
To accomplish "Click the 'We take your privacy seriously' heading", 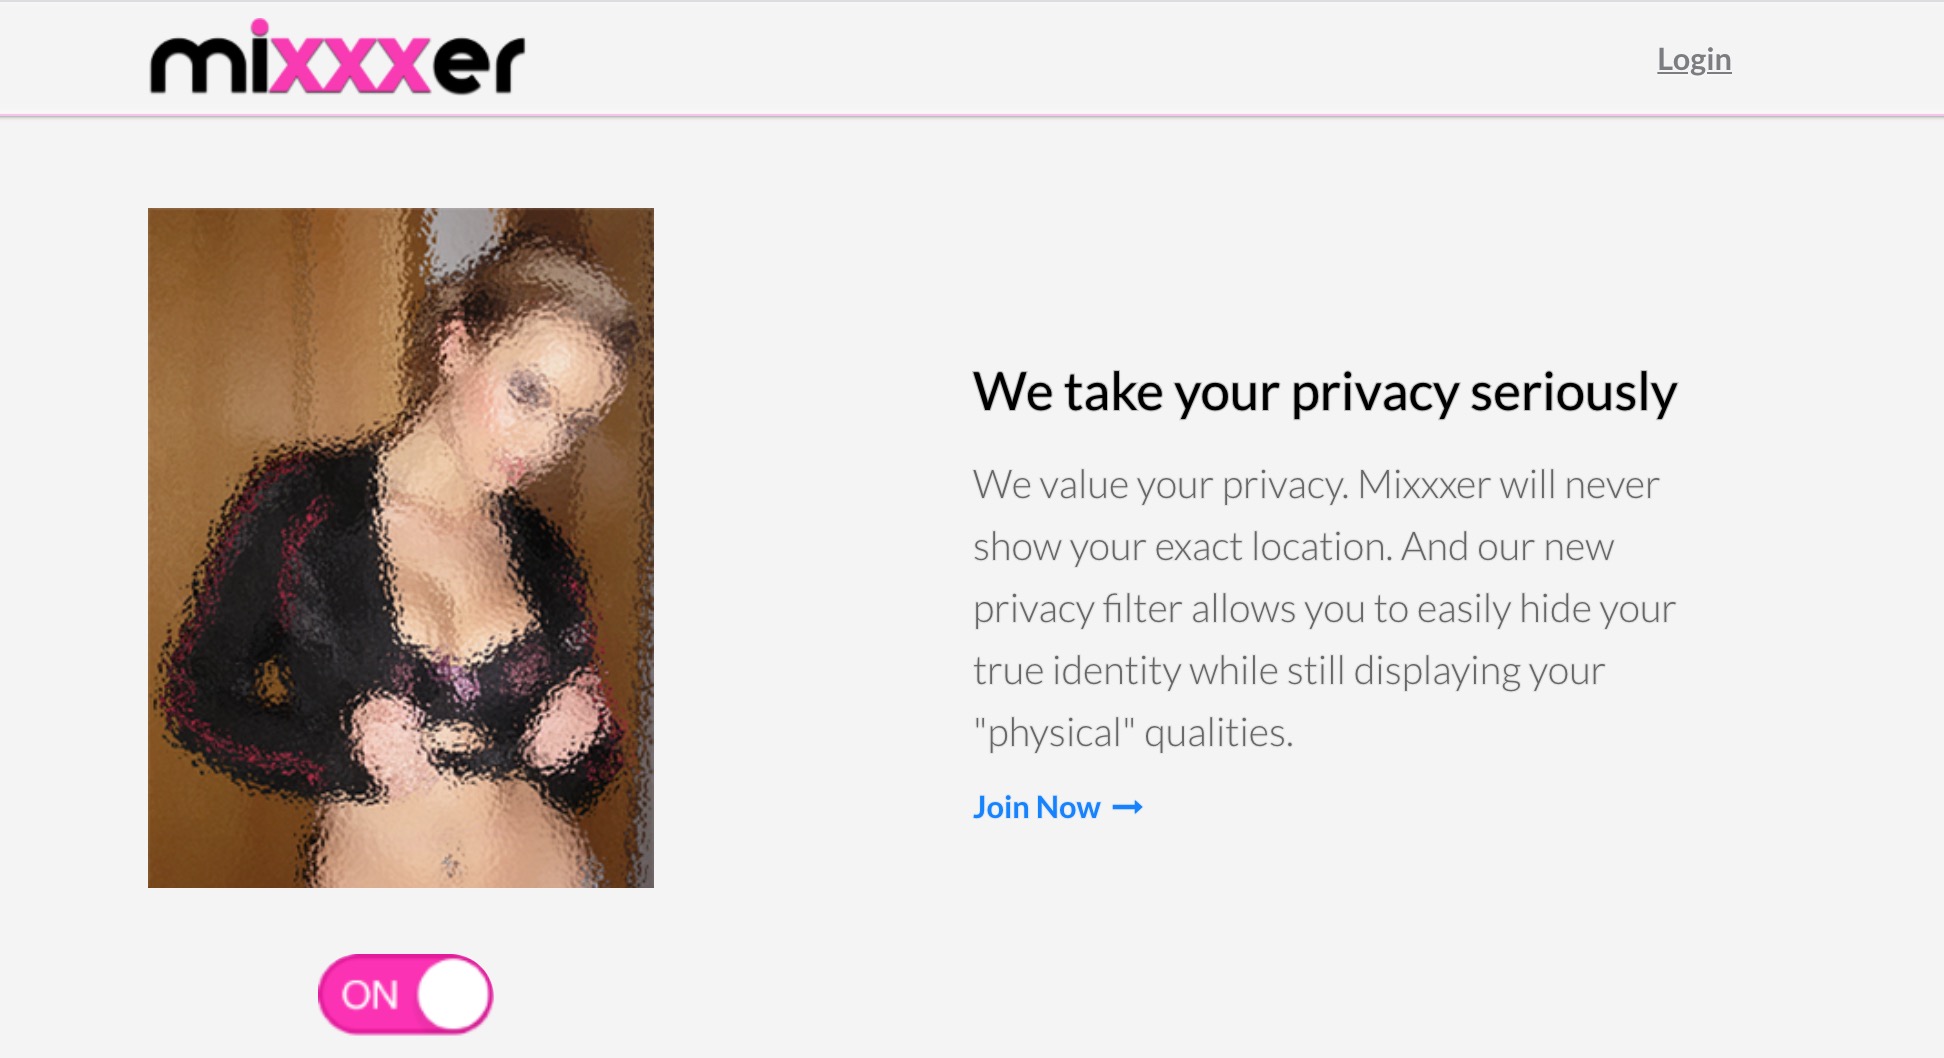I will [x=1324, y=392].
